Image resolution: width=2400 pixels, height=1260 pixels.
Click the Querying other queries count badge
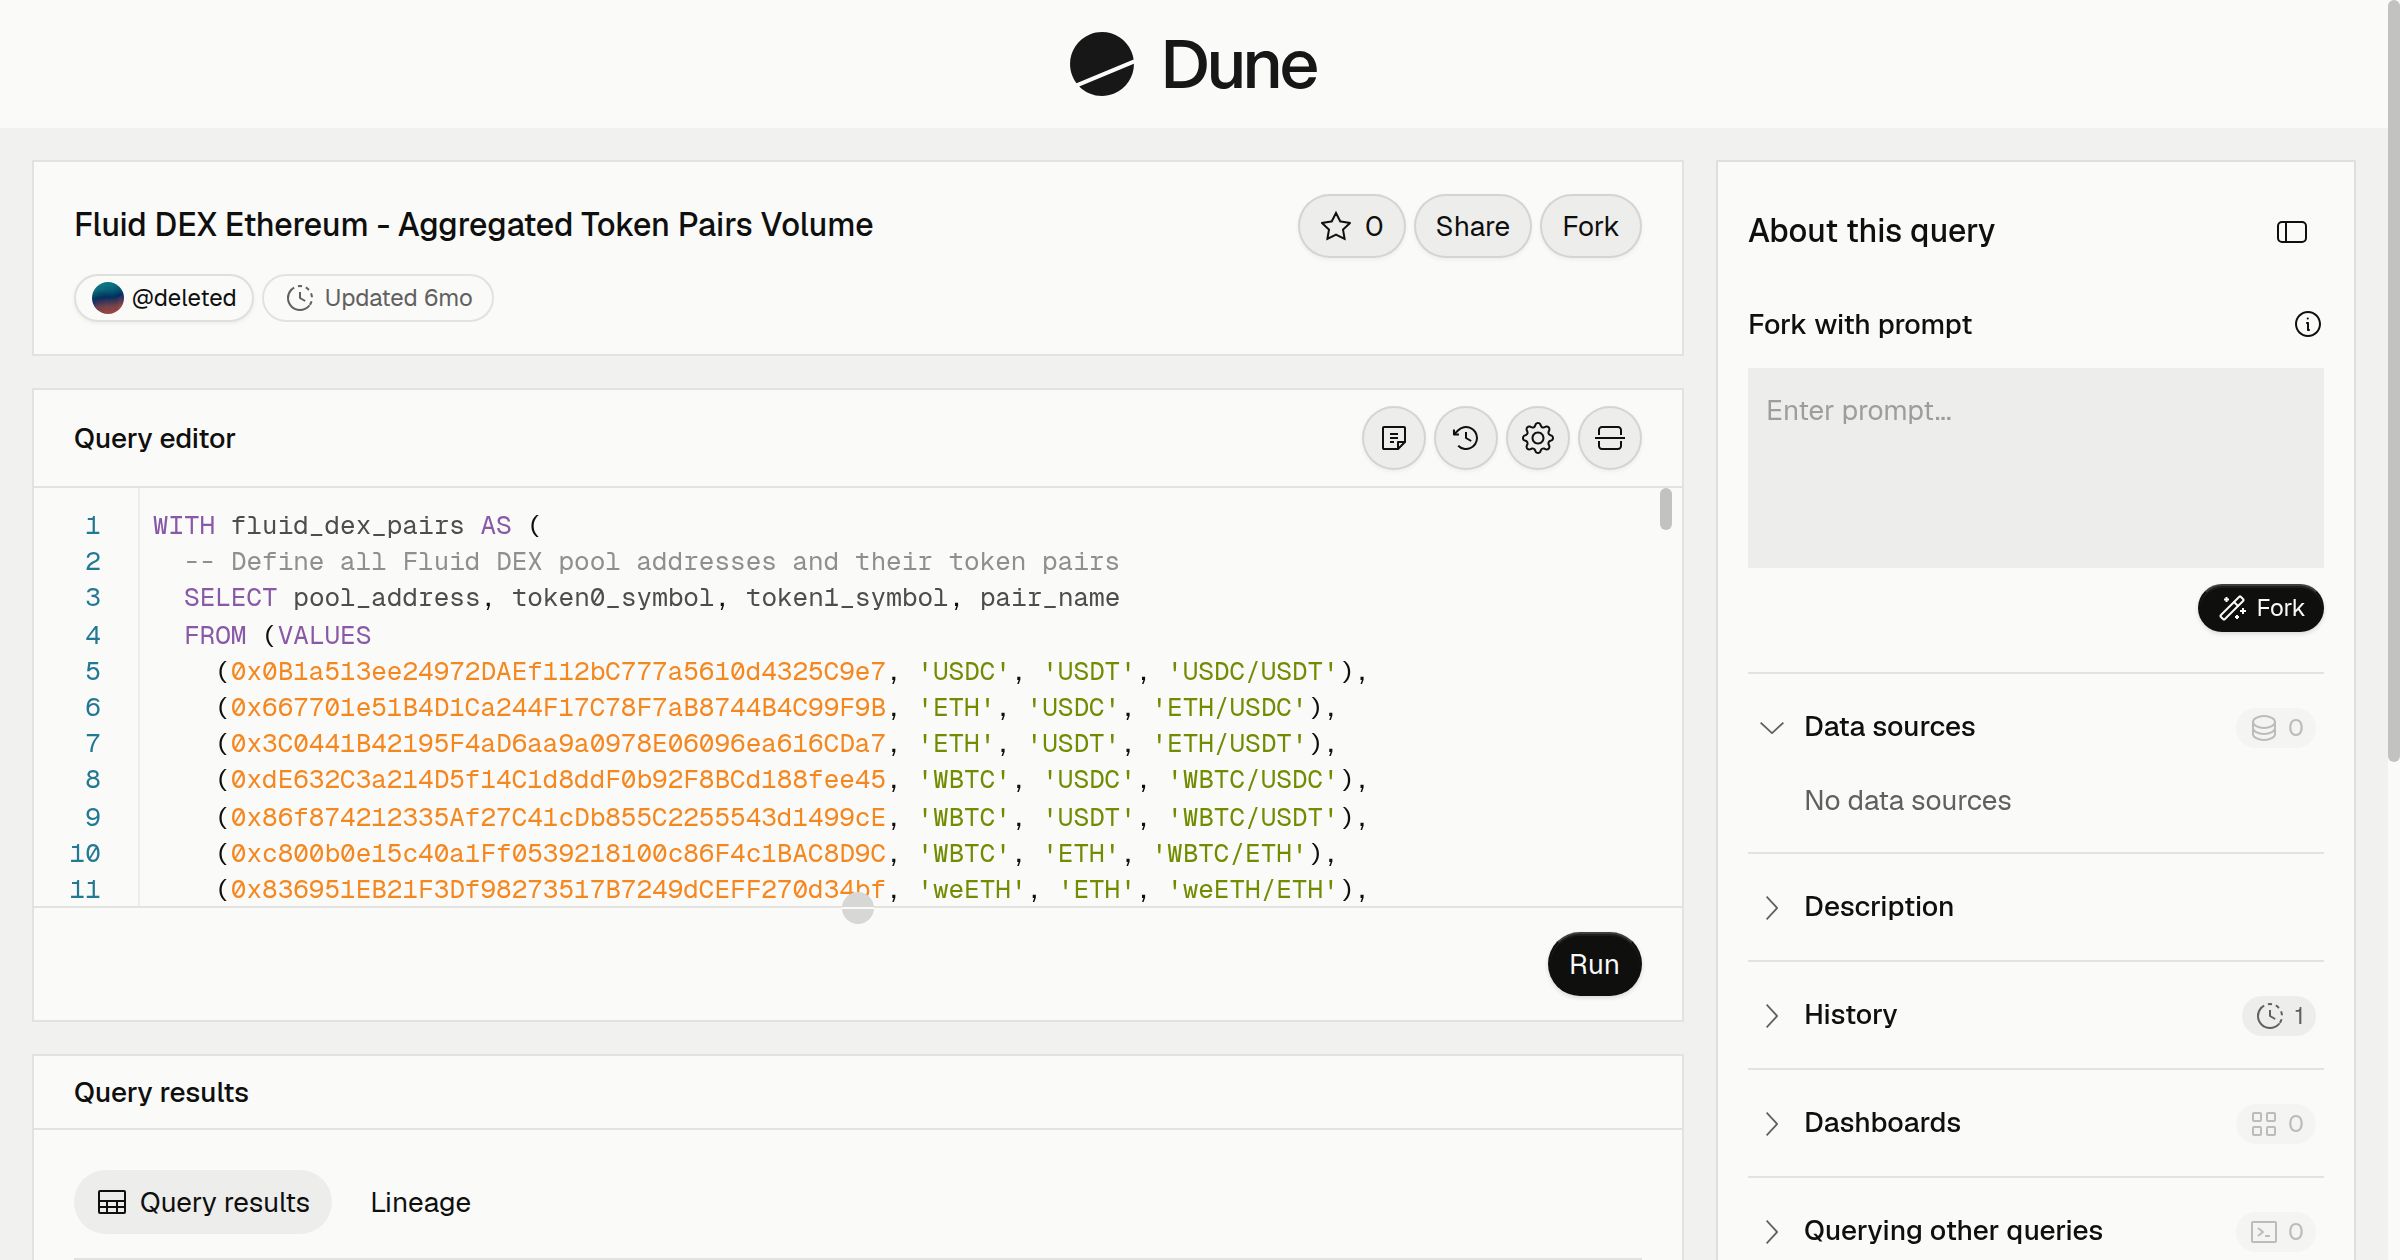tap(2276, 1232)
